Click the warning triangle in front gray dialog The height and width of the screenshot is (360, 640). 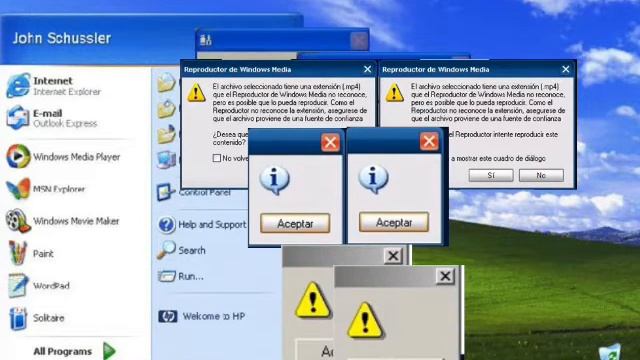365,320
